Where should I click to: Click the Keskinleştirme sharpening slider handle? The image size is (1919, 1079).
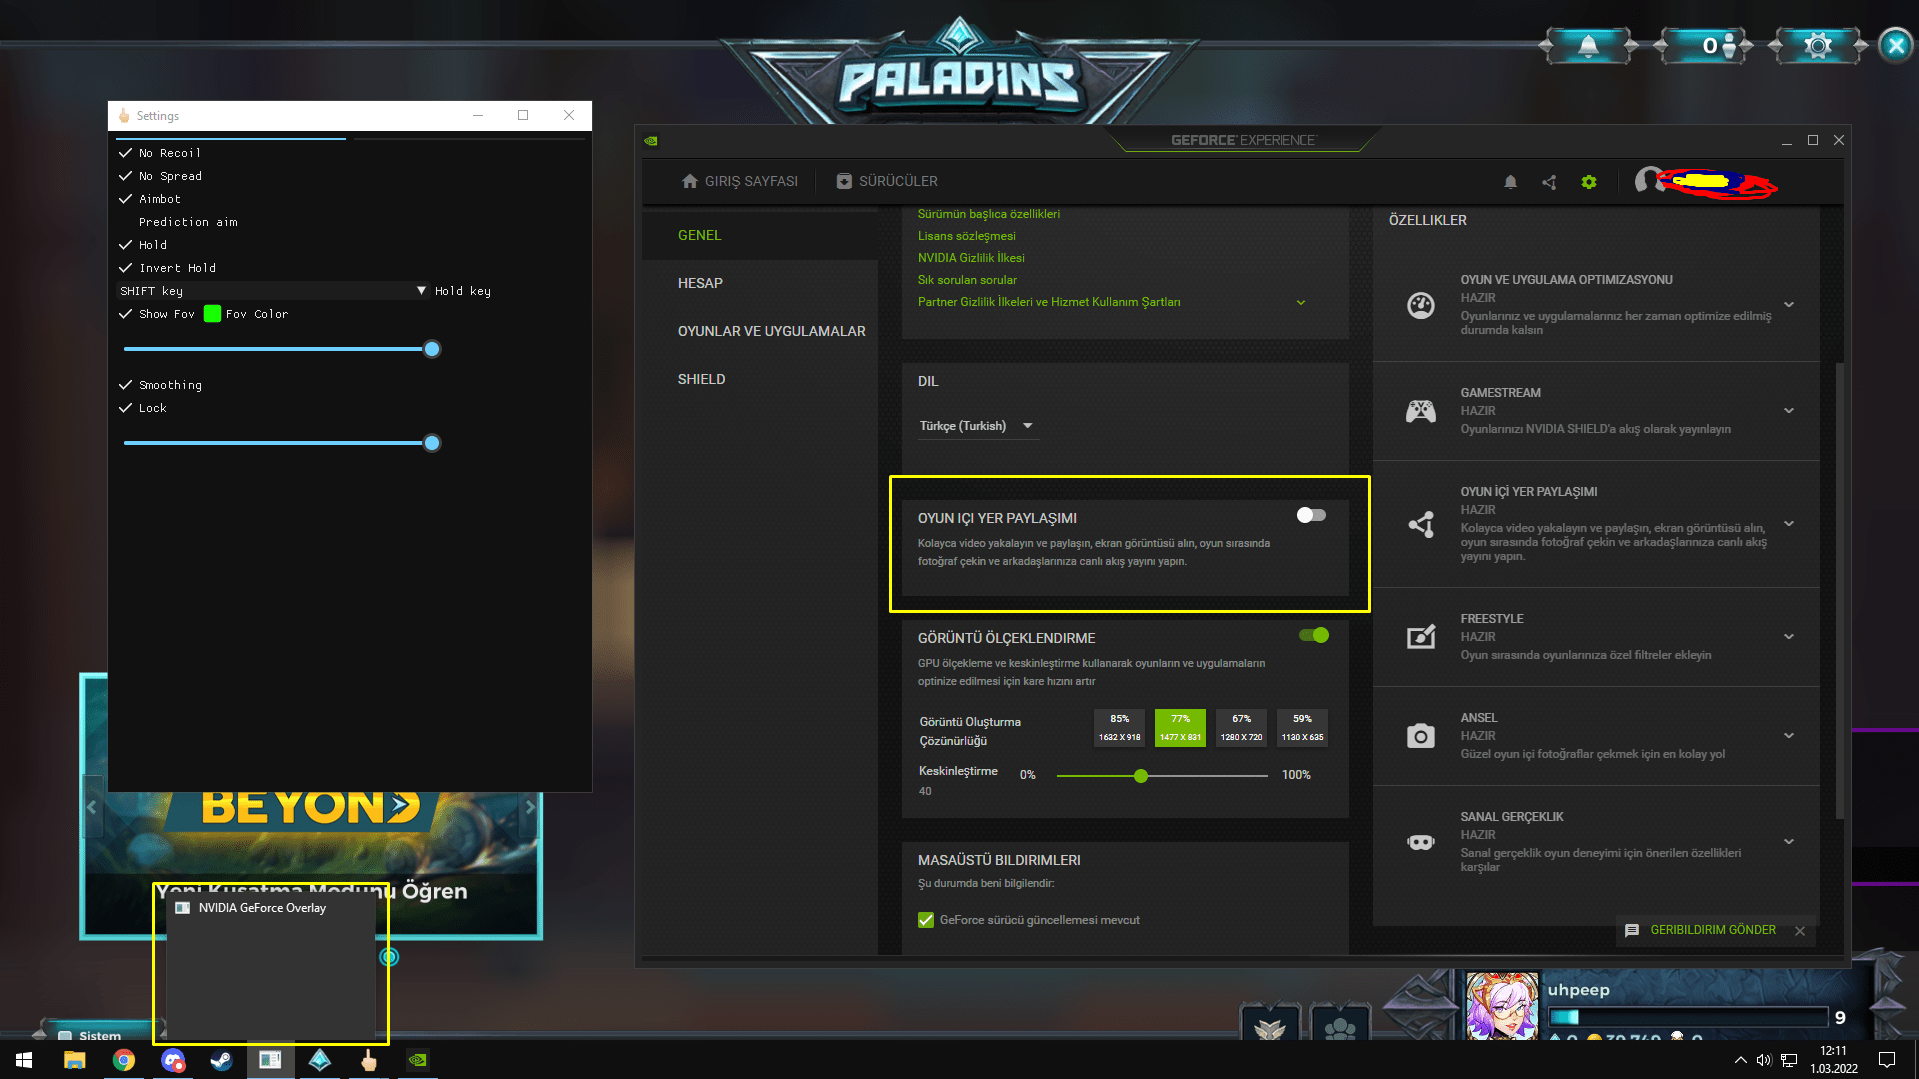[1141, 776]
